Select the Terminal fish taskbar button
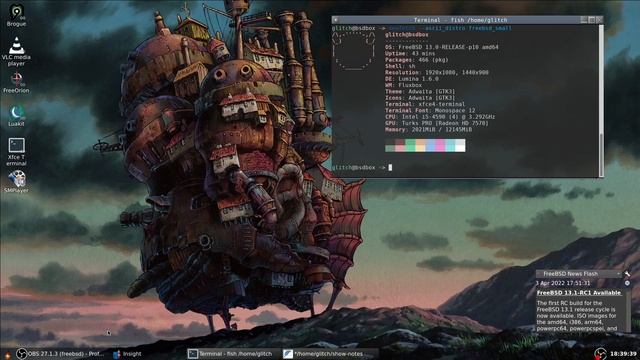This screenshot has width=640, height=360. click(231, 354)
